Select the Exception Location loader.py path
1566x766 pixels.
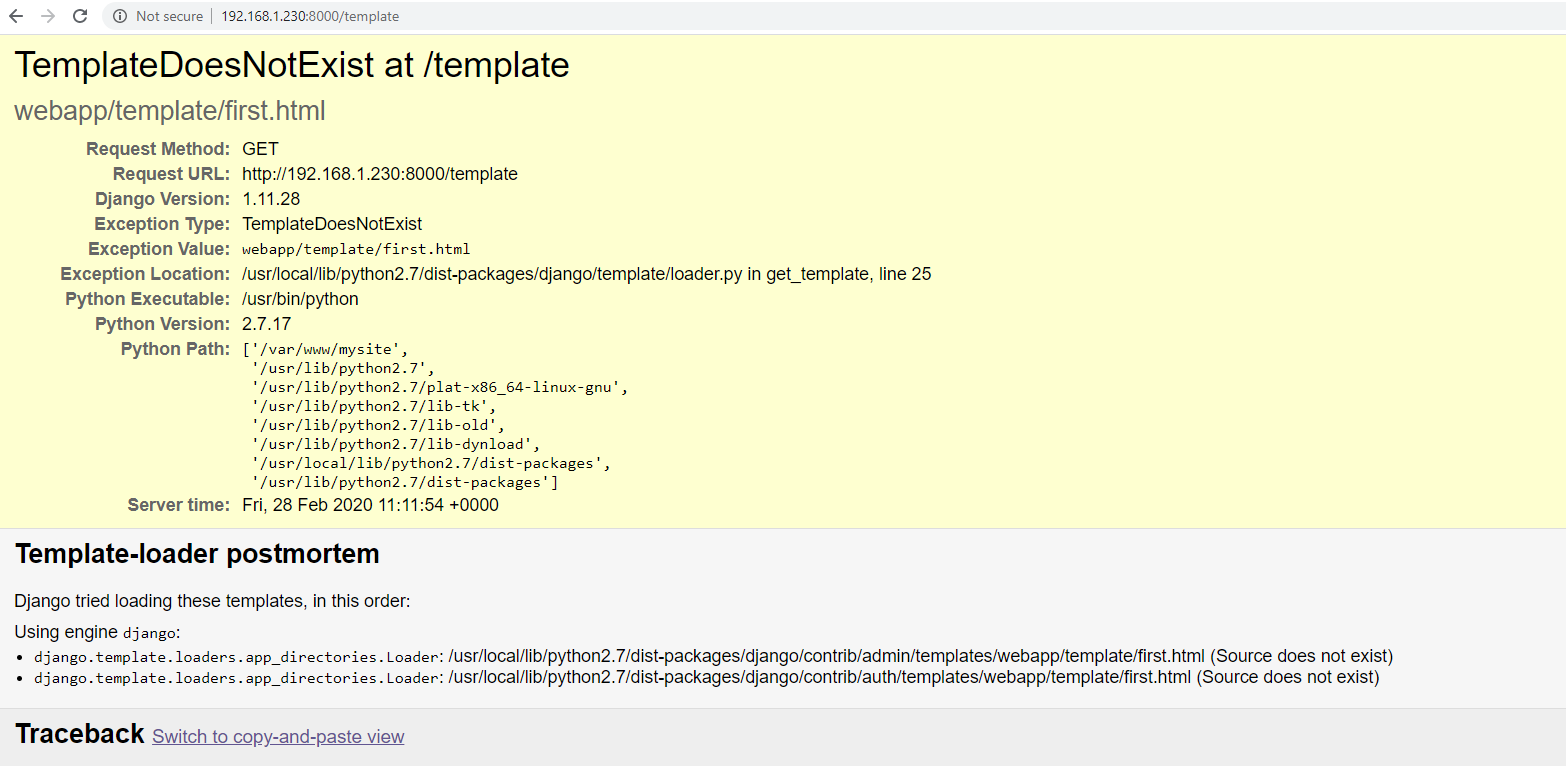coord(587,274)
